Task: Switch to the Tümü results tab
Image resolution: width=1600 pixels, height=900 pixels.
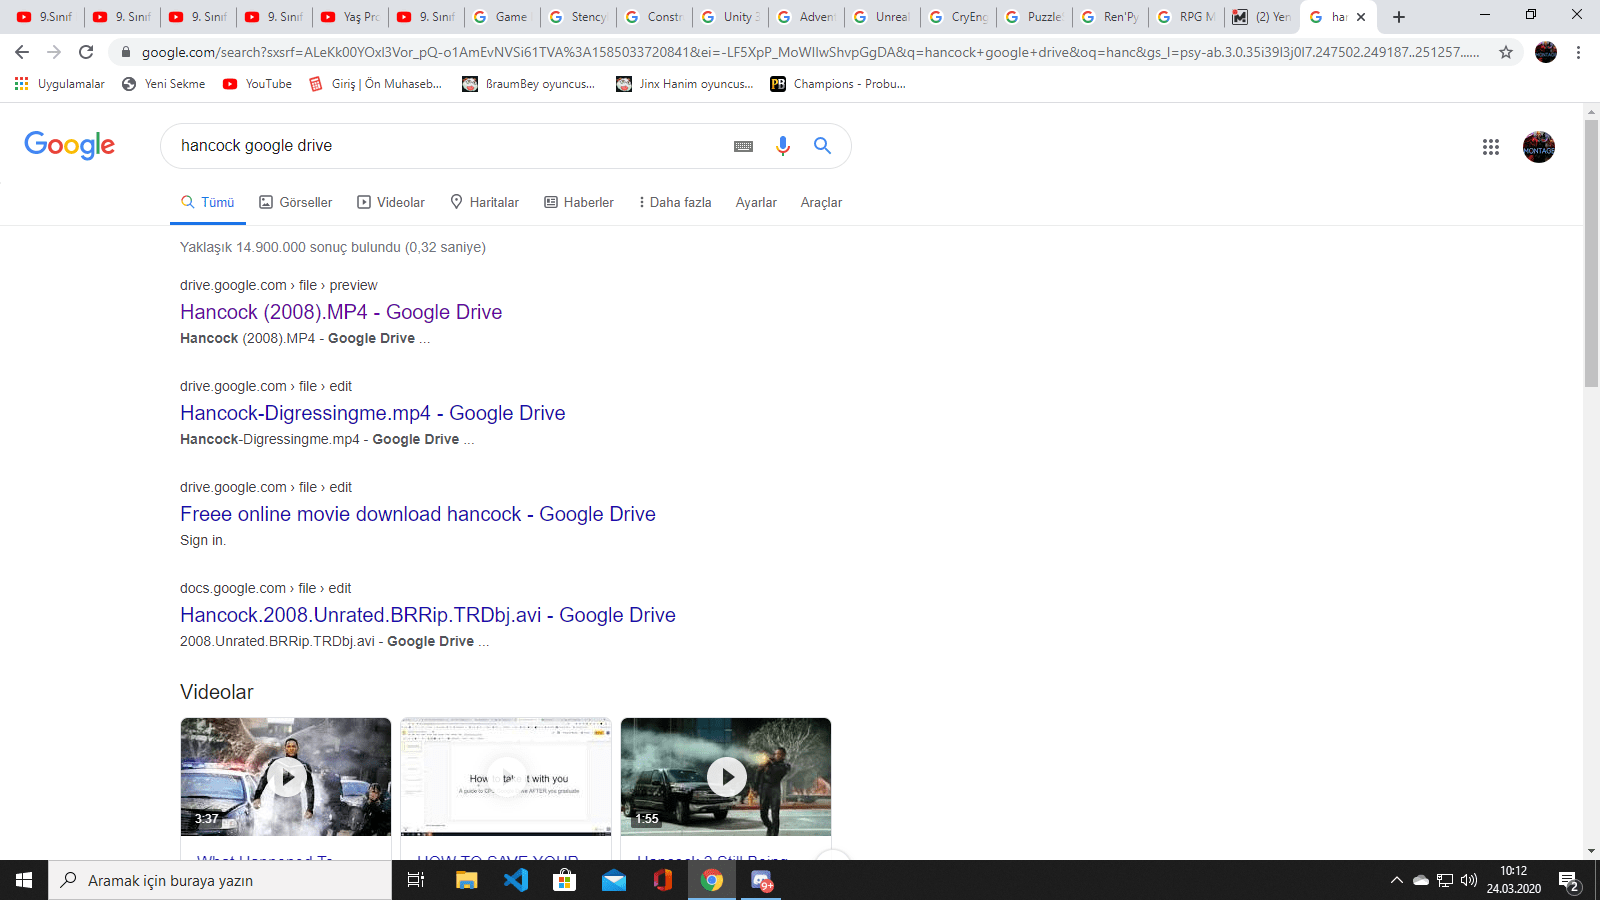Action: (208, 202)
